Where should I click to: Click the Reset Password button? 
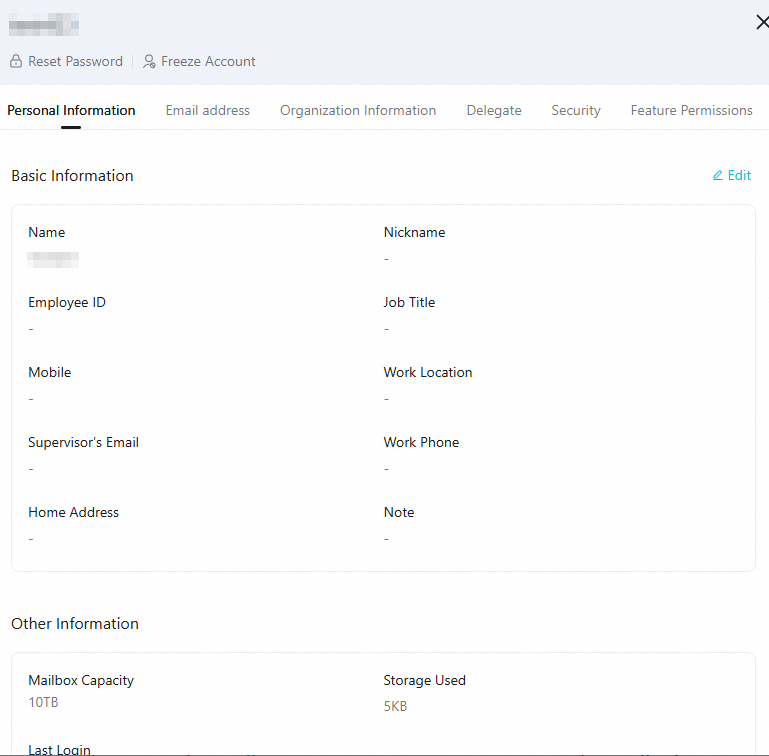pos(66,61)
